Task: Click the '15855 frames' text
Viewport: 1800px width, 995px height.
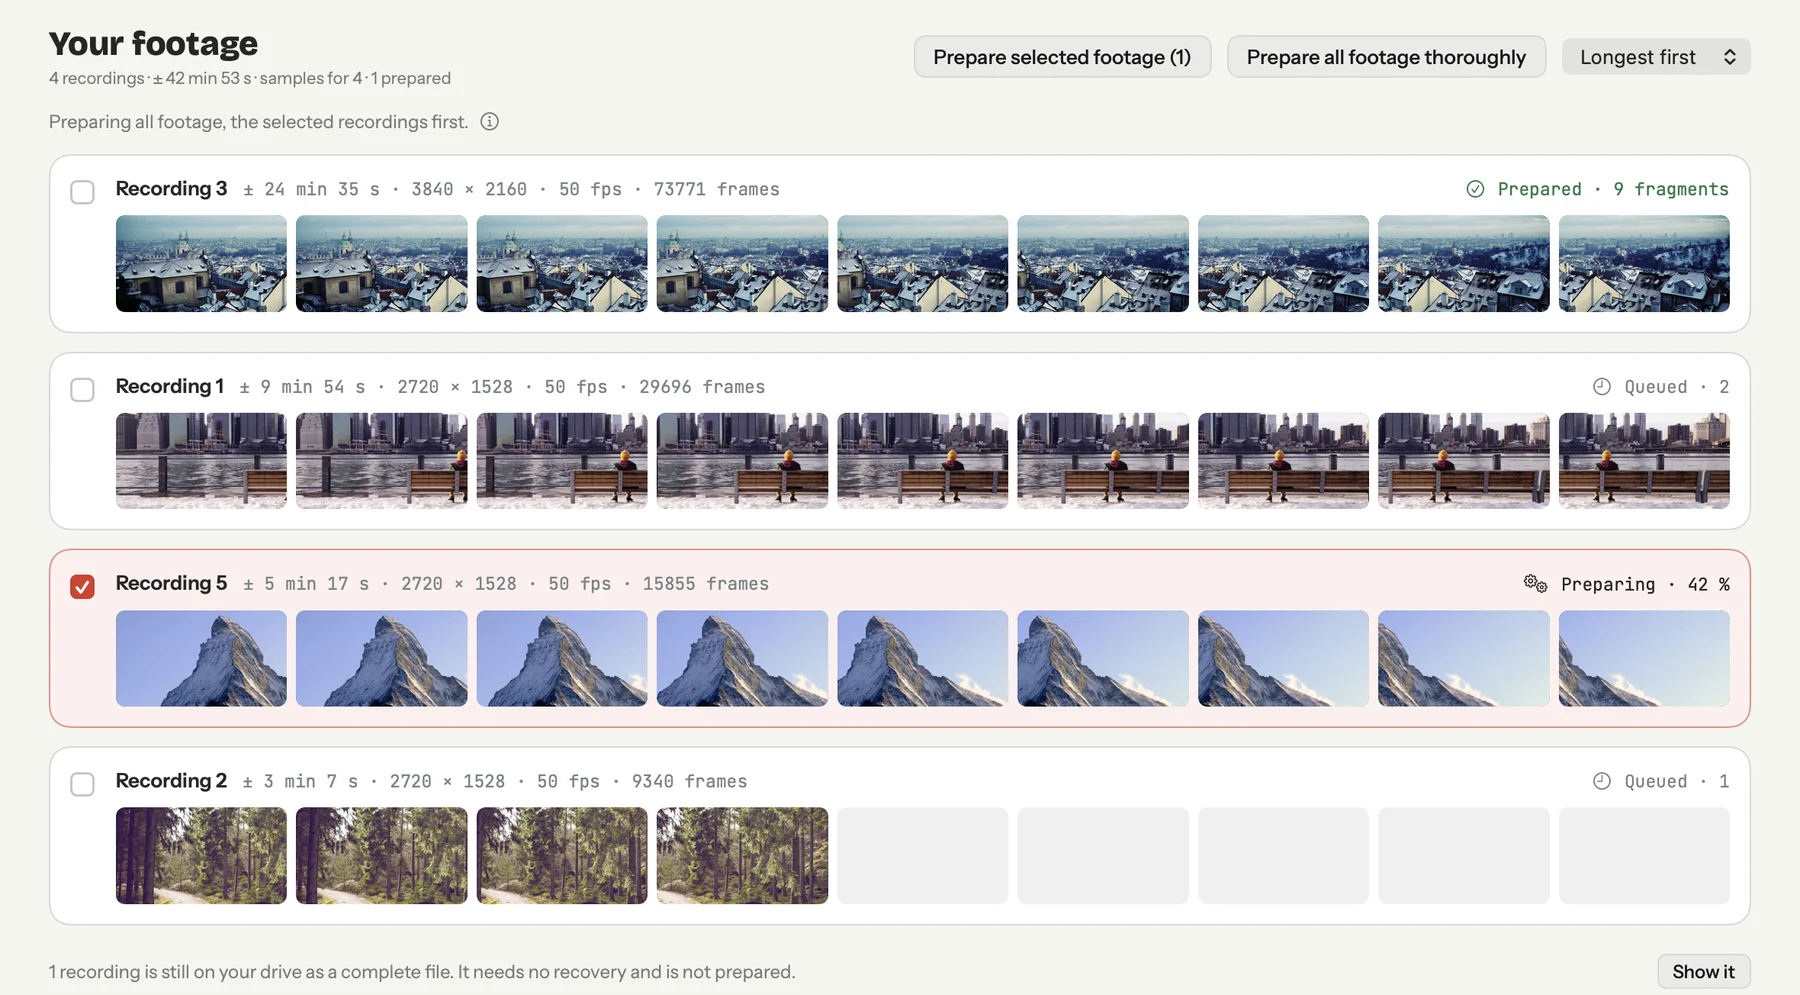Action: [x=706, y=584]
